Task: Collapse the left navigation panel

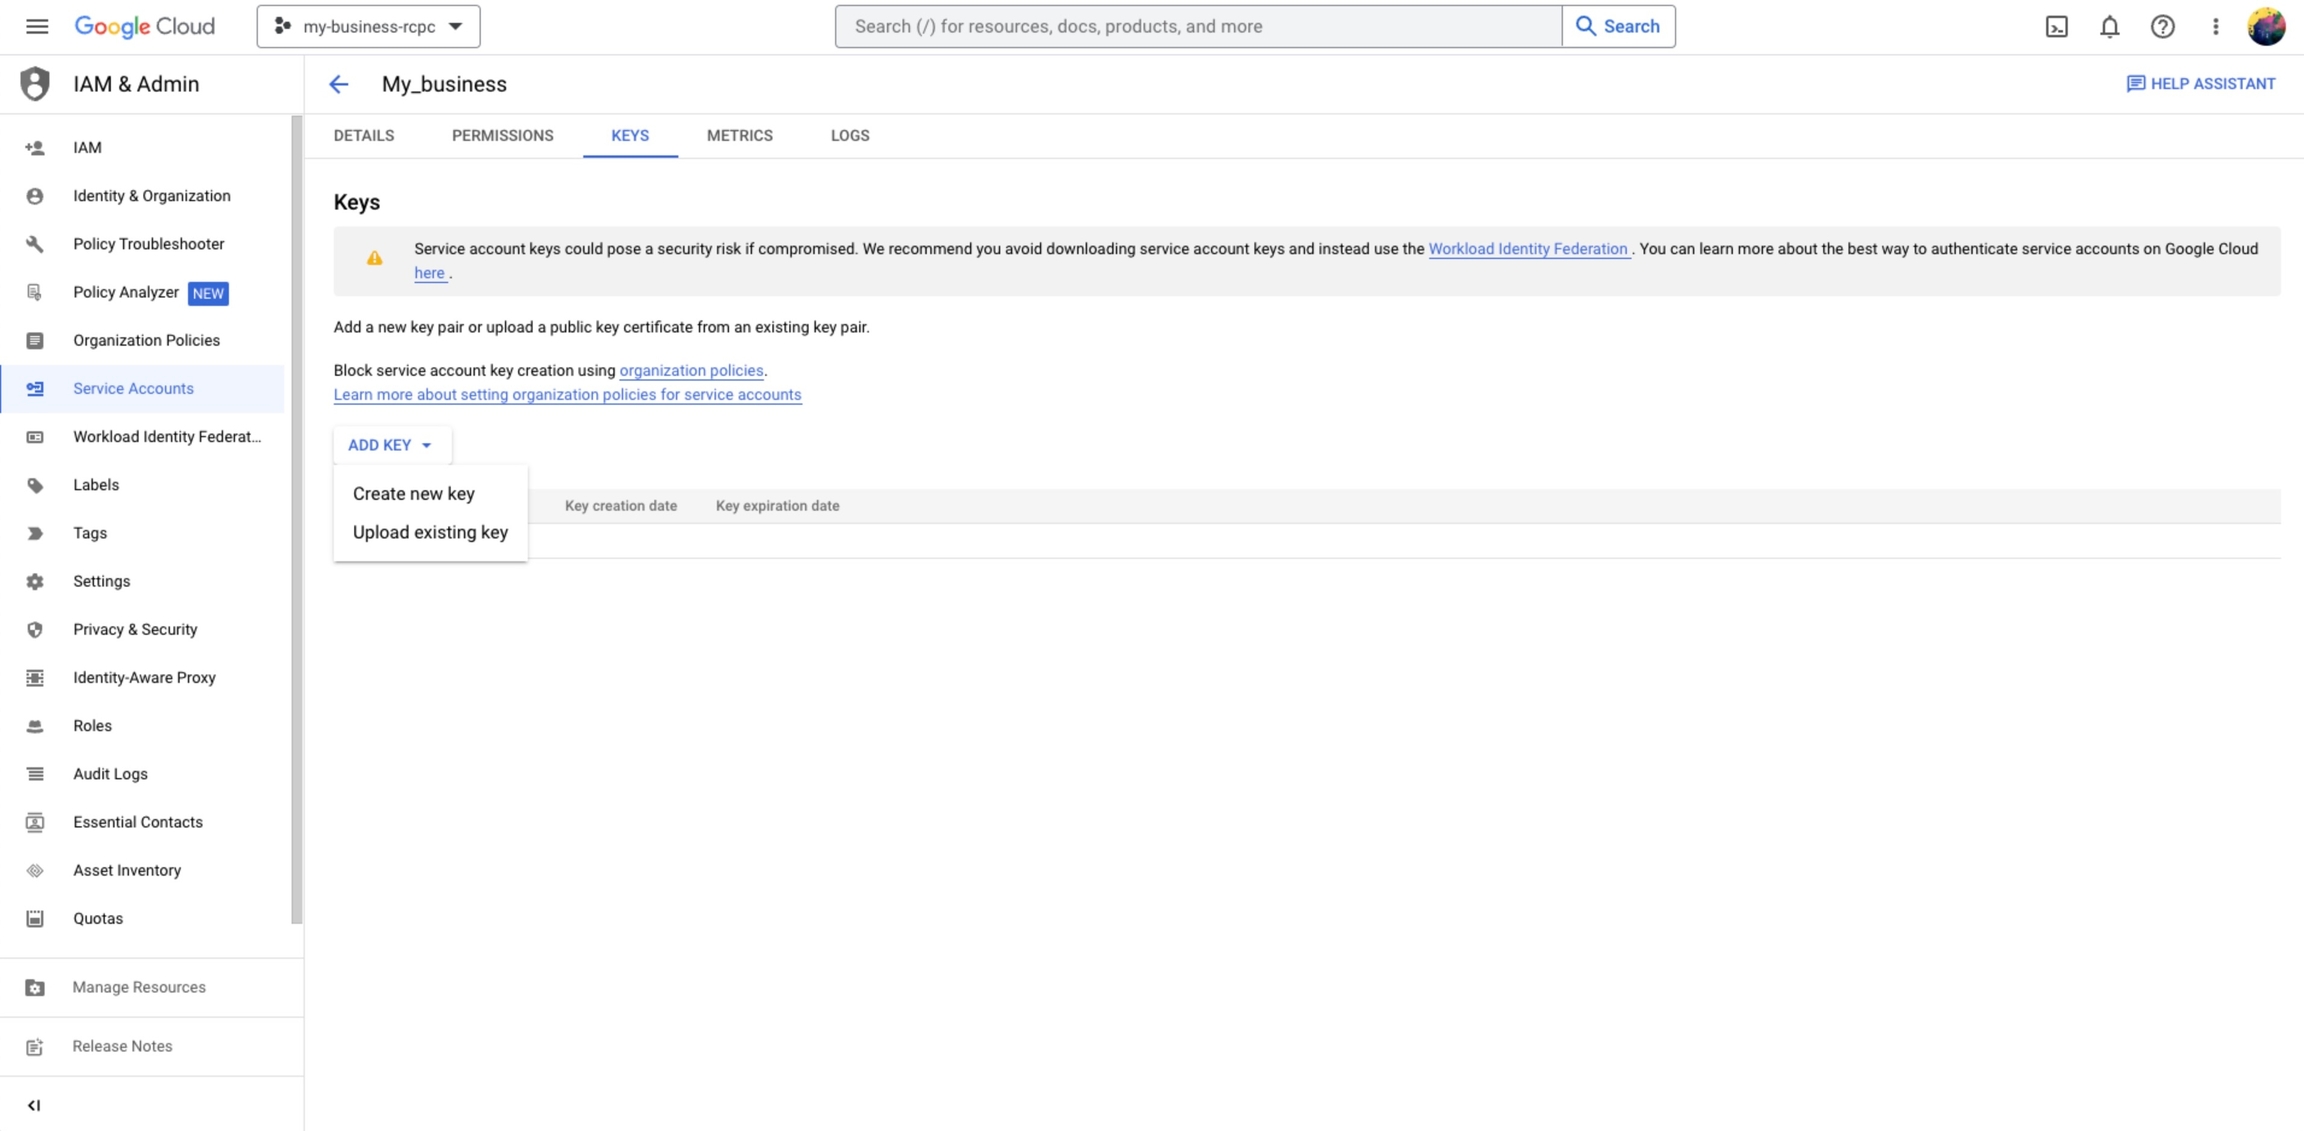Action: (x=35, y=1105)
